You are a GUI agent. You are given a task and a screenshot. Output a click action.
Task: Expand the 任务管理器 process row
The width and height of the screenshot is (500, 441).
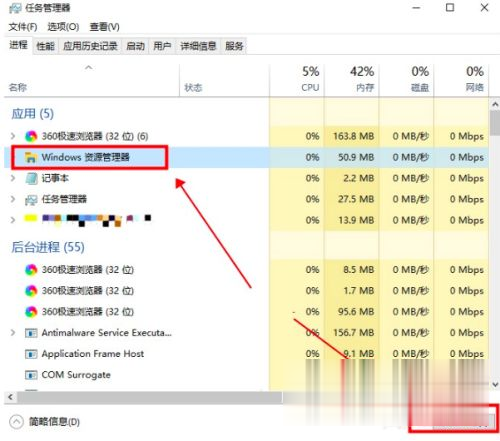[13, 199]
